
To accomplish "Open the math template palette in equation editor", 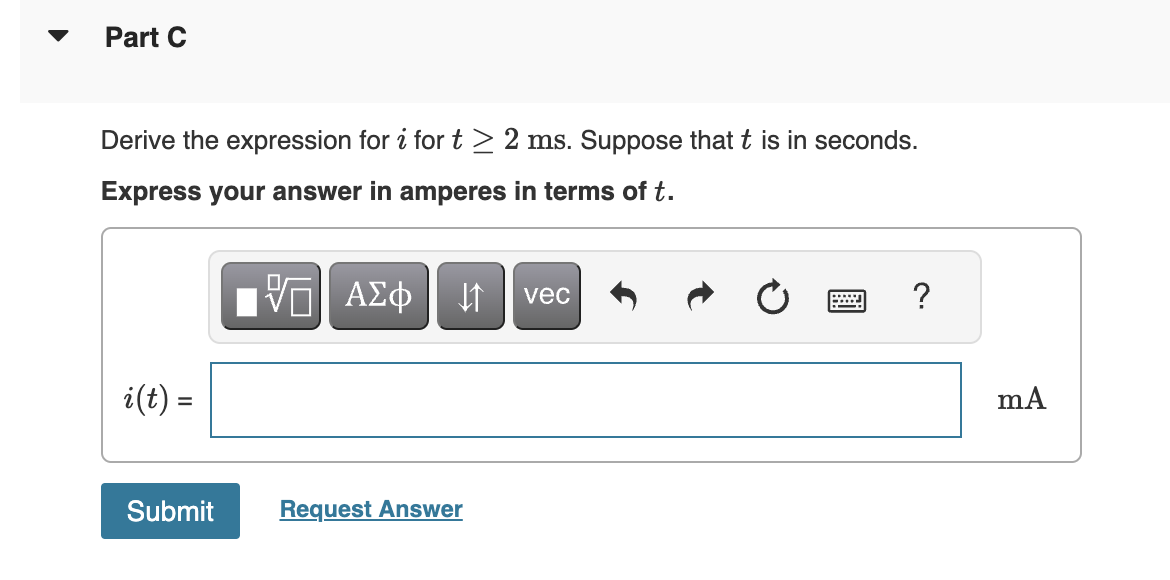I will tap(270, 295).
